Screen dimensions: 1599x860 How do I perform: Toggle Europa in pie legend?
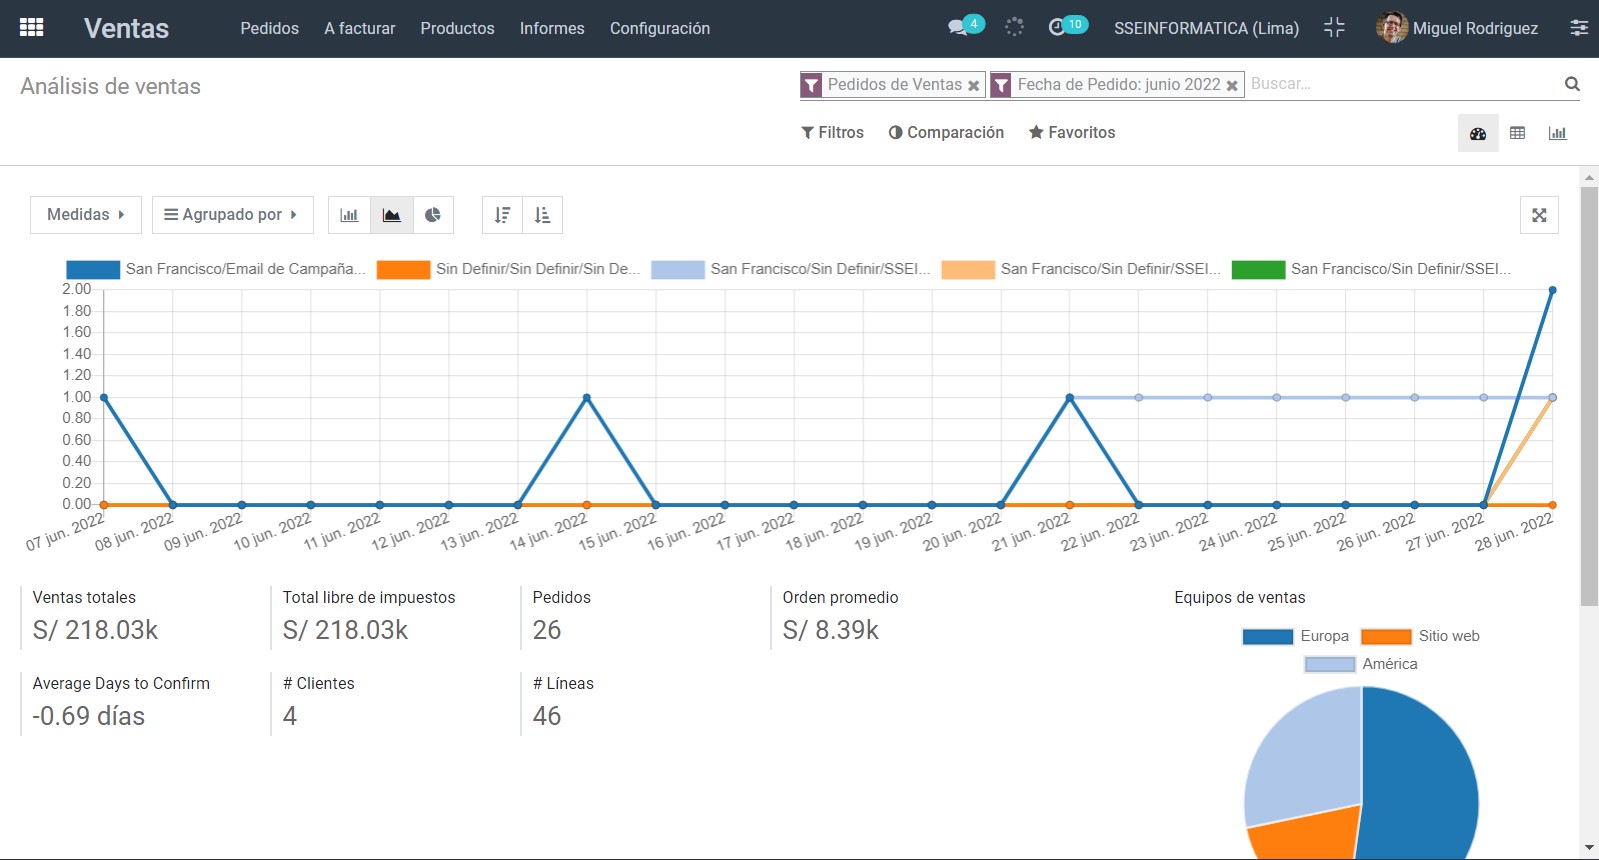coord(1296,636)
